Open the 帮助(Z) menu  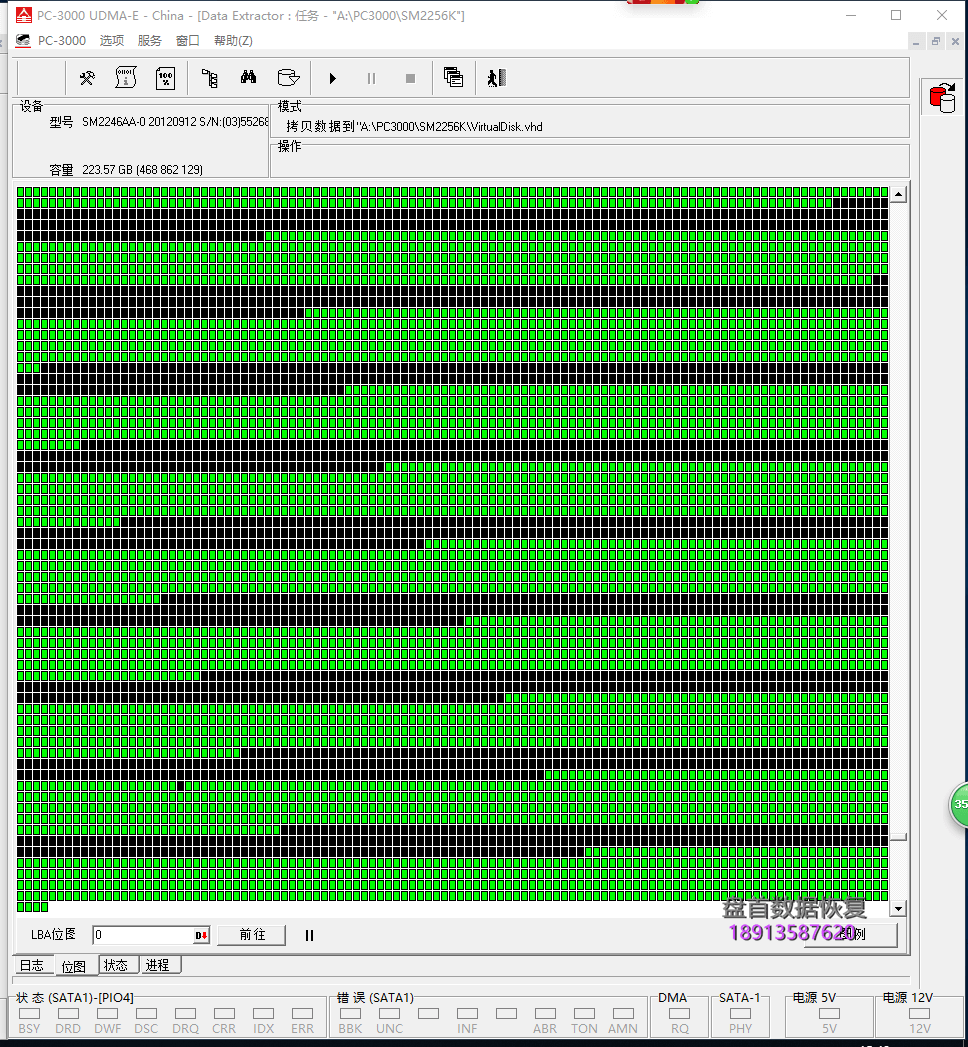[233, 41]
